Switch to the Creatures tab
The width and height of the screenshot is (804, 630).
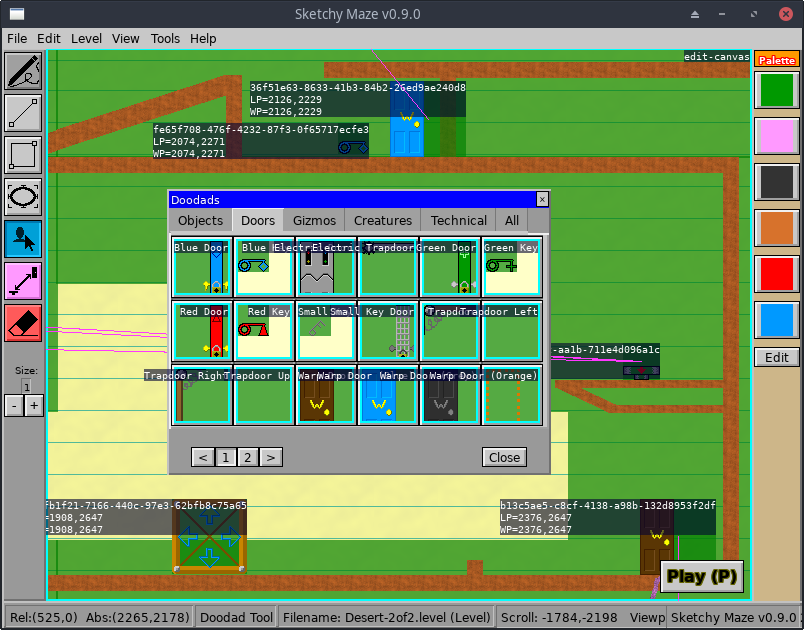383,220
